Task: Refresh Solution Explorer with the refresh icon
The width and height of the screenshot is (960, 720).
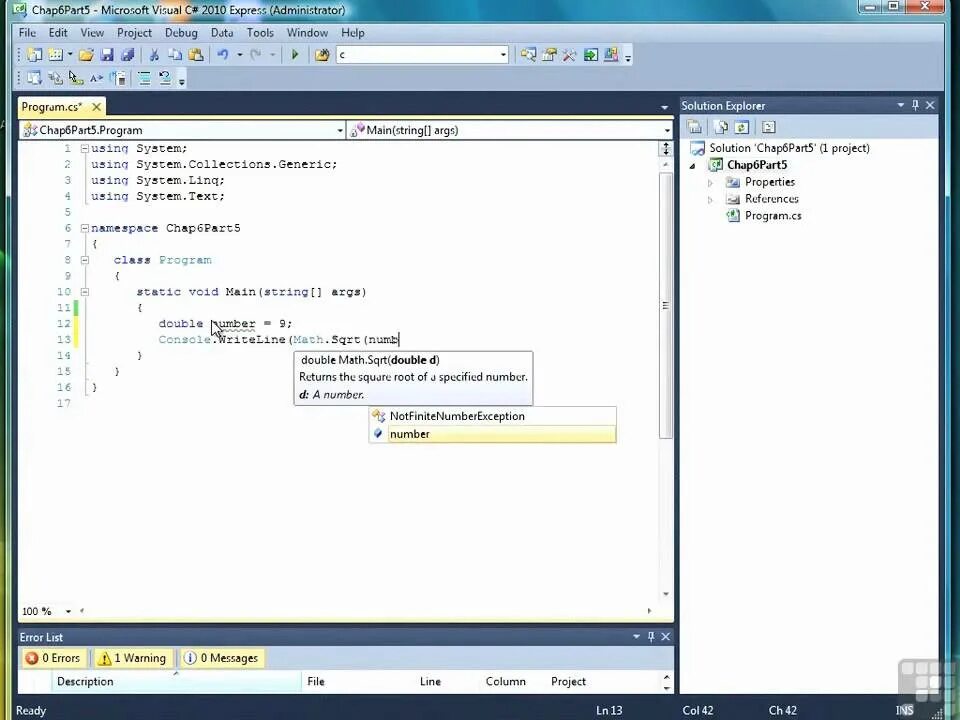Action: coord(741,127)
